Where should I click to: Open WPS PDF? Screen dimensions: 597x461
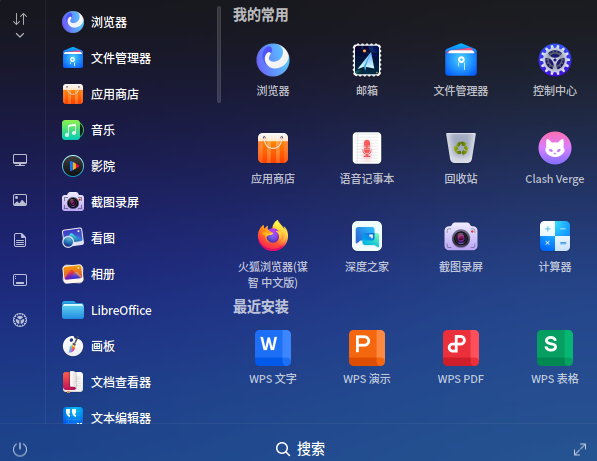point(461,357)
